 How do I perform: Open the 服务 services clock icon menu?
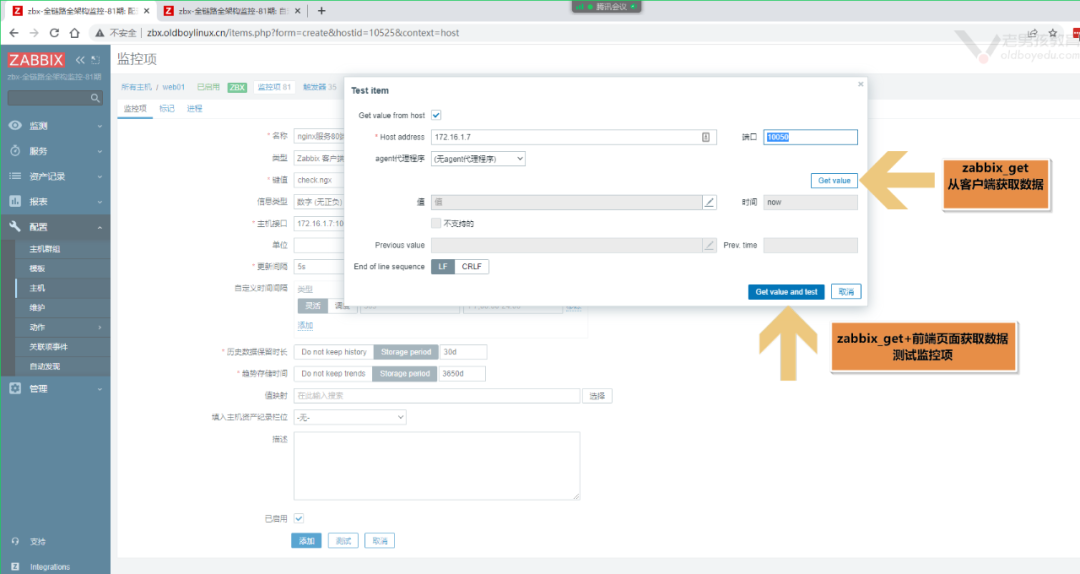[x=15, y=150]
